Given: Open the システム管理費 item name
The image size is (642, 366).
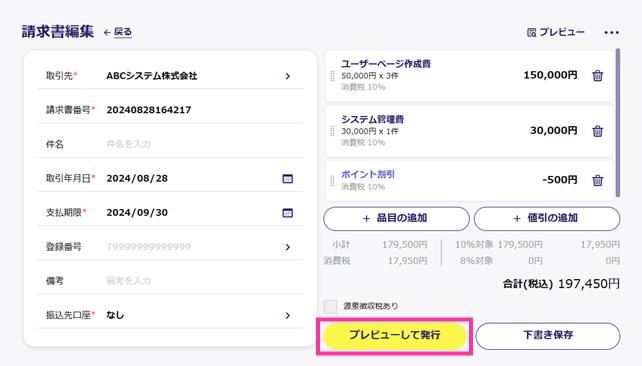Looking at the screenshot, I should click(x=373, y=119).
